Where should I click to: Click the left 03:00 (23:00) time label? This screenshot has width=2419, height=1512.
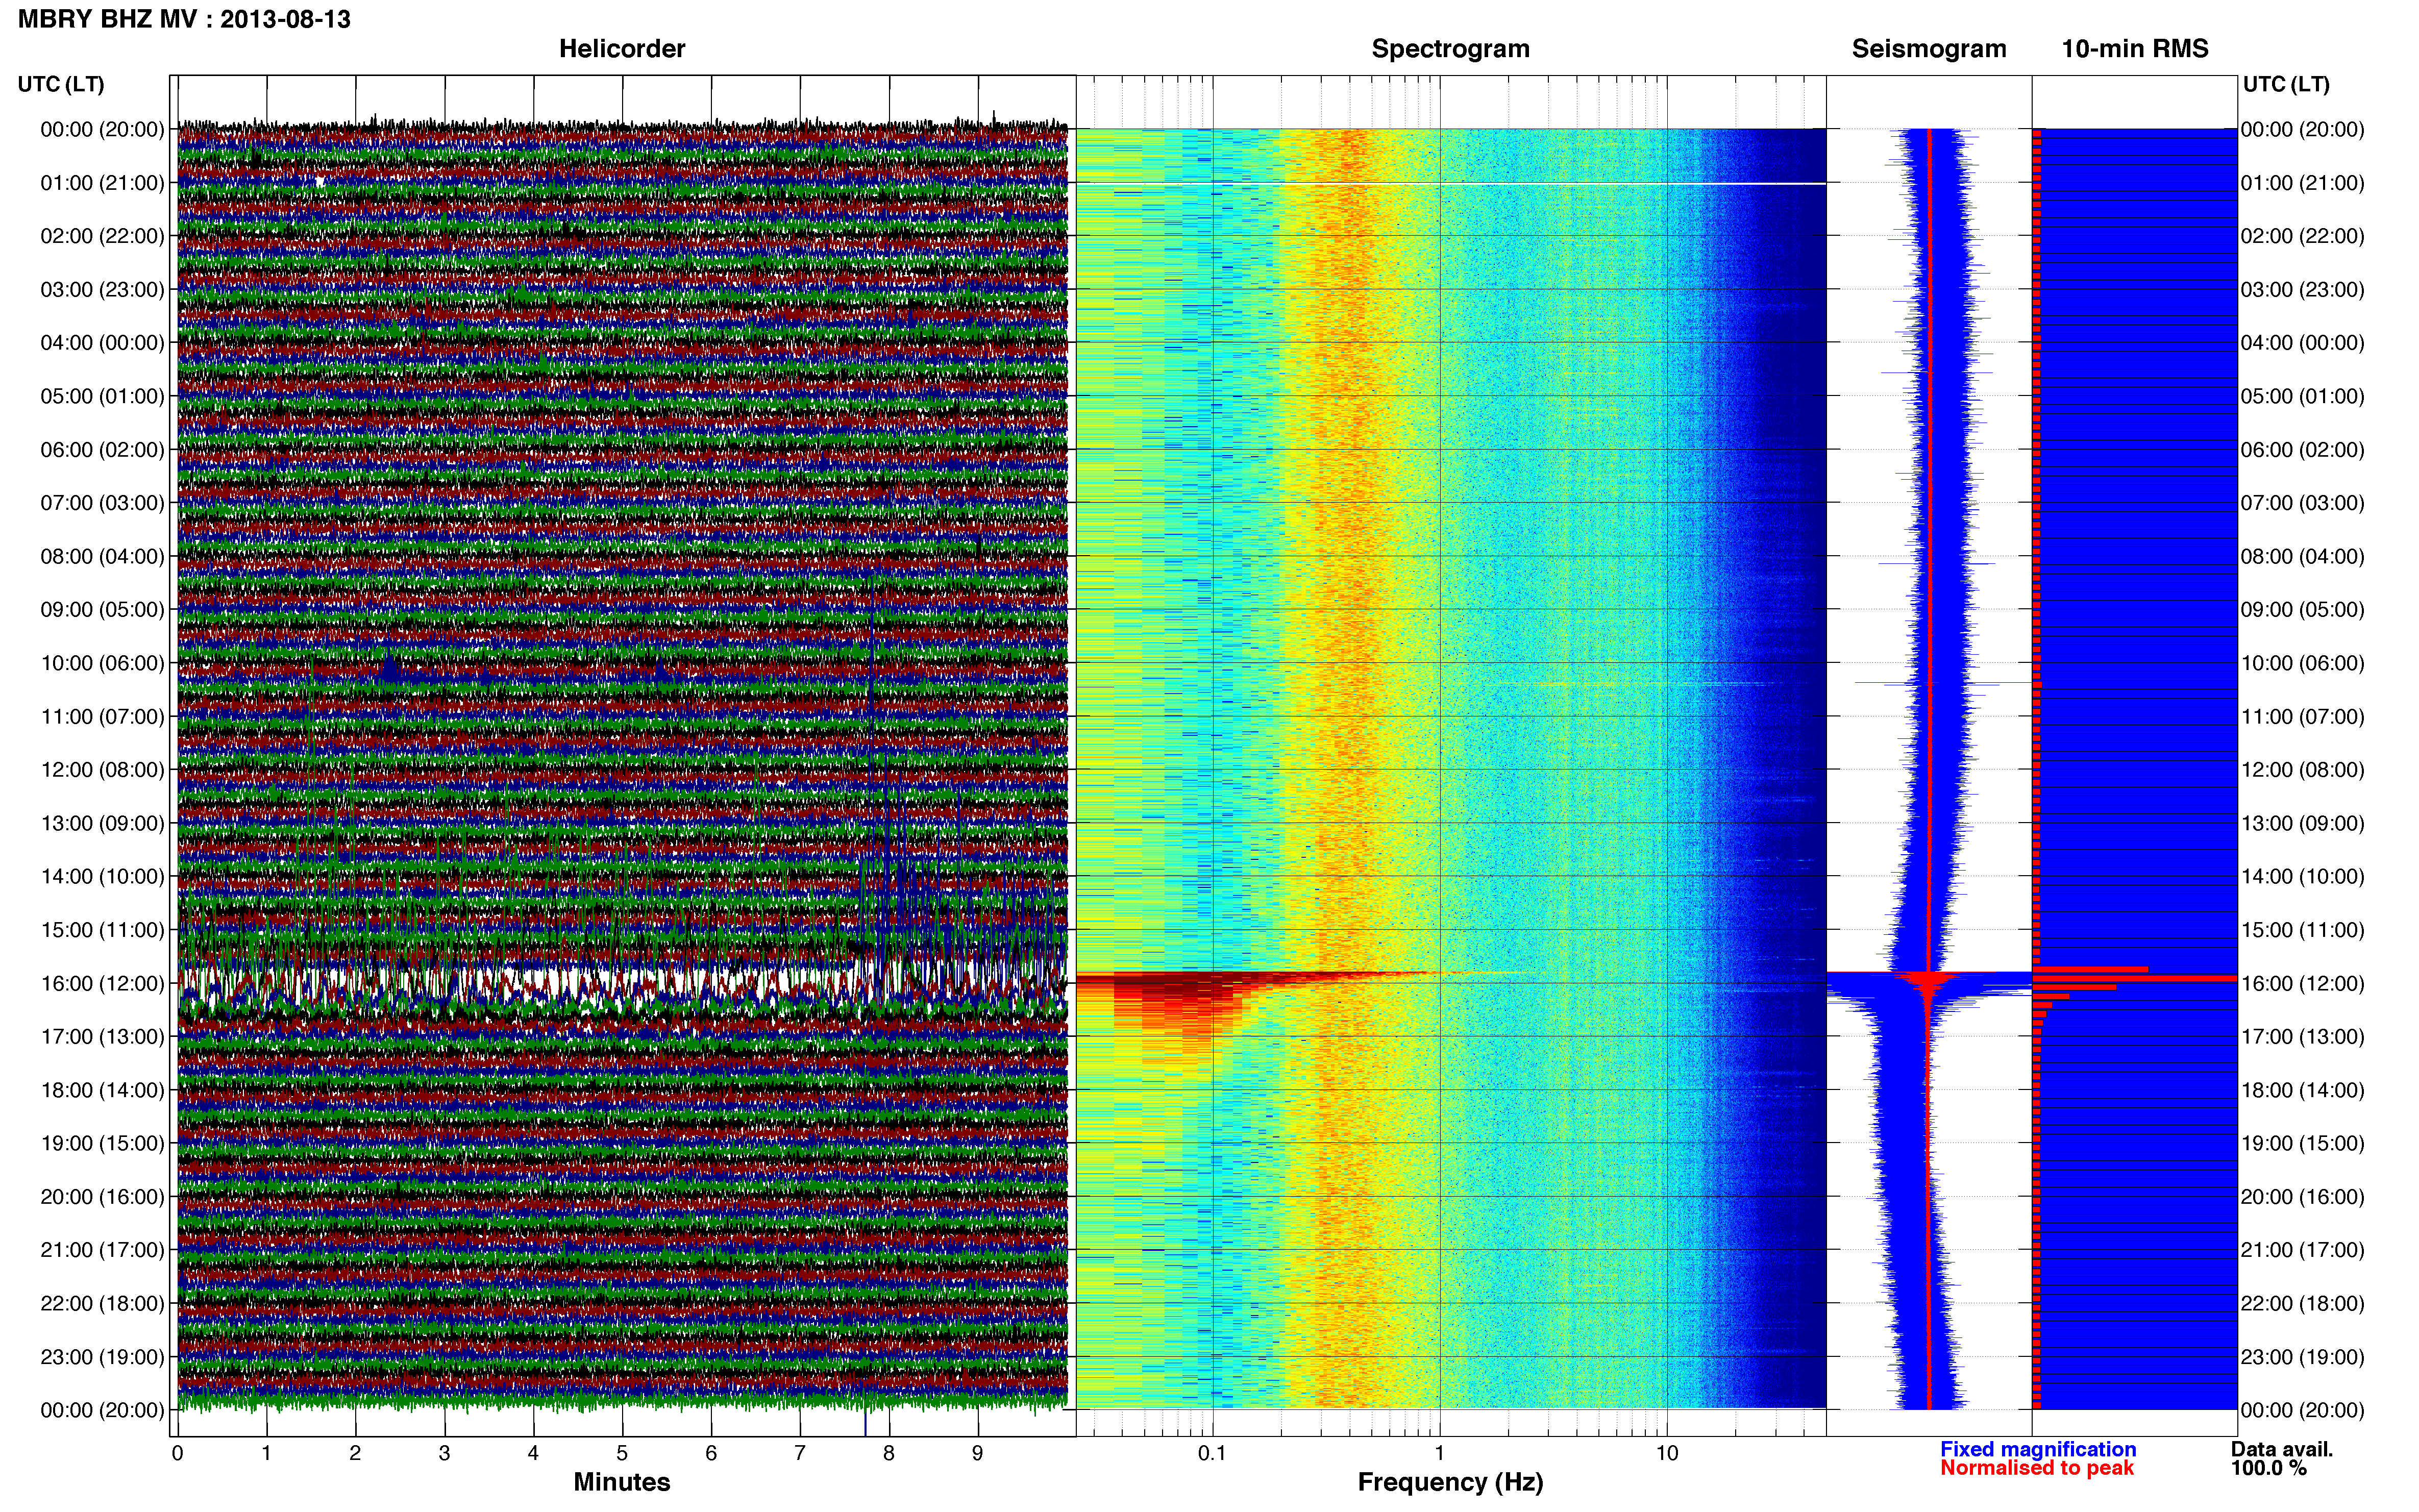pos(102,290)
